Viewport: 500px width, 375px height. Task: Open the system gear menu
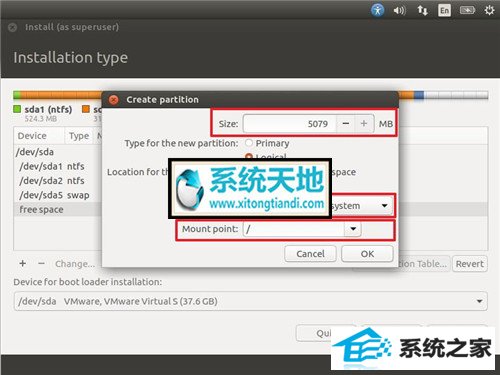tap(489, 10)
